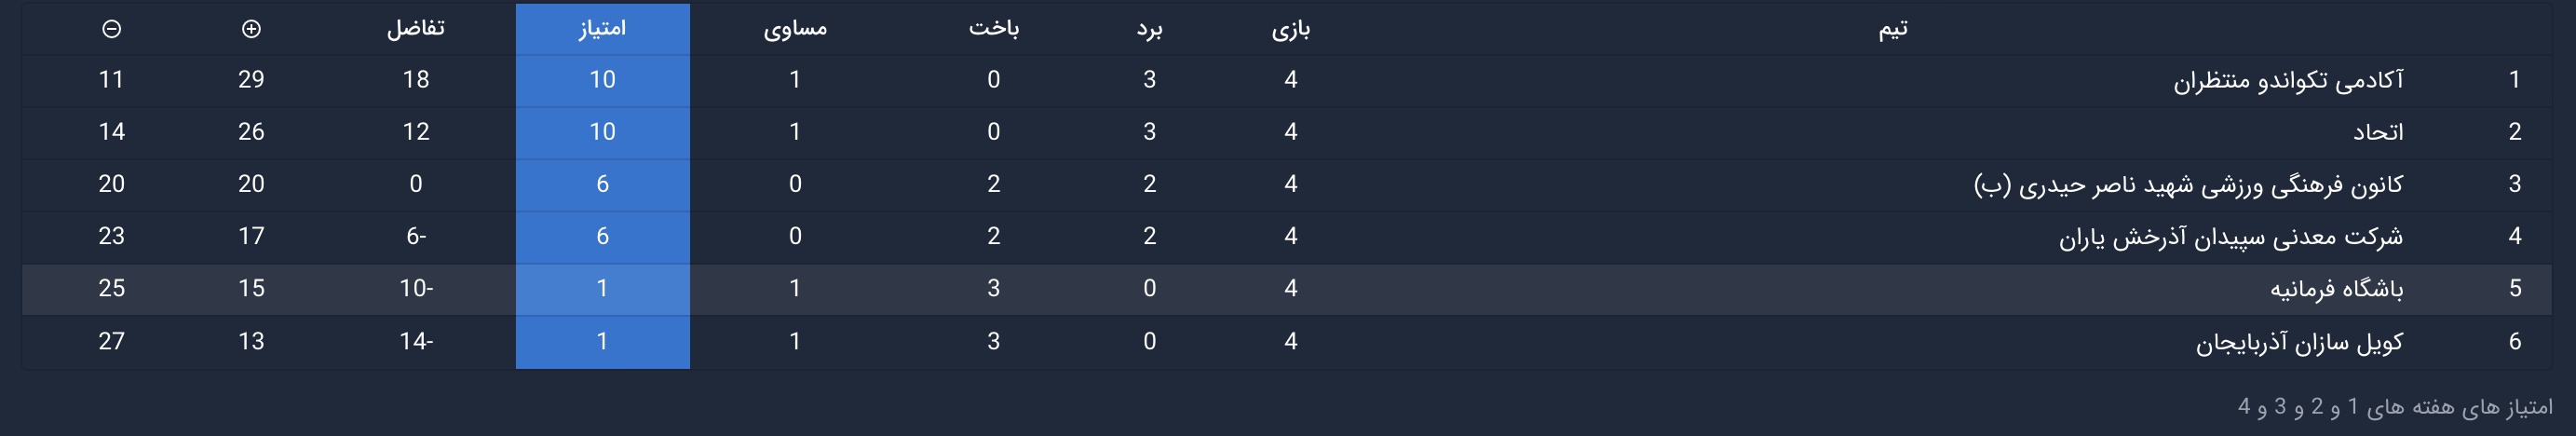
Task: Click goal difference 18 in first row
Action: click(x=416, y=80)
